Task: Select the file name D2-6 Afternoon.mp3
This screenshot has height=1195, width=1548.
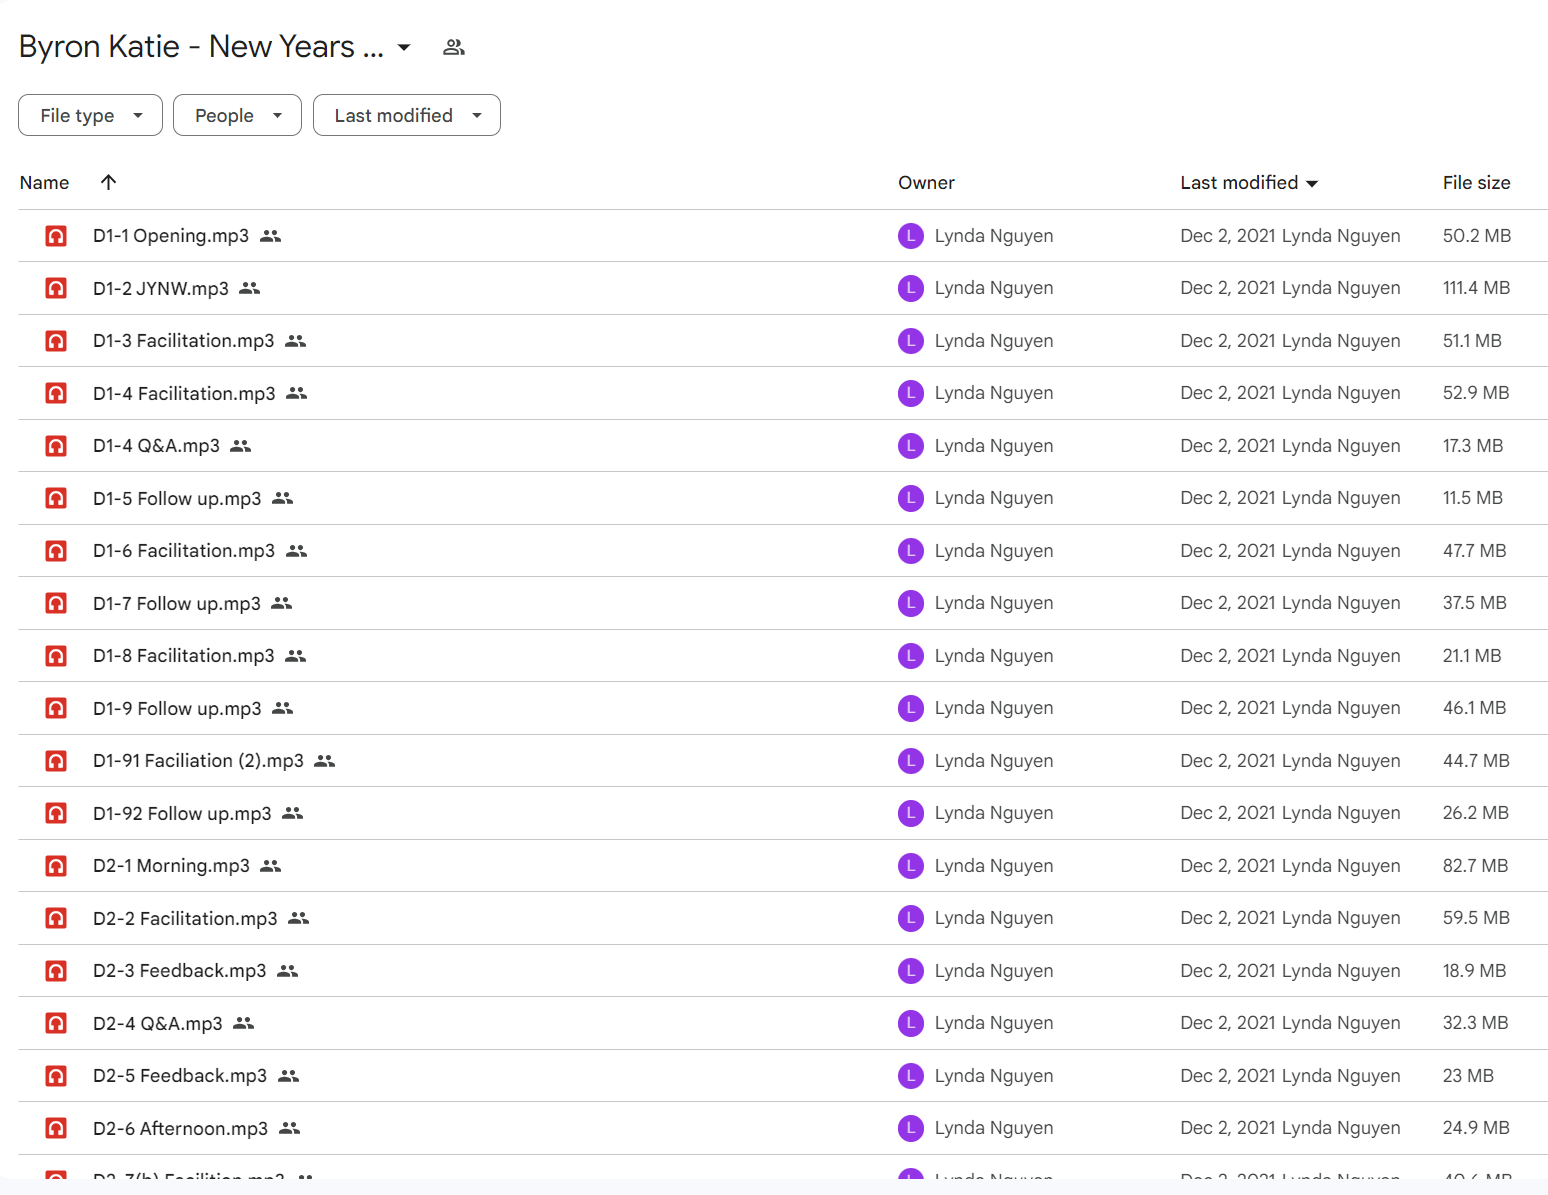Action: point(180,1128)
